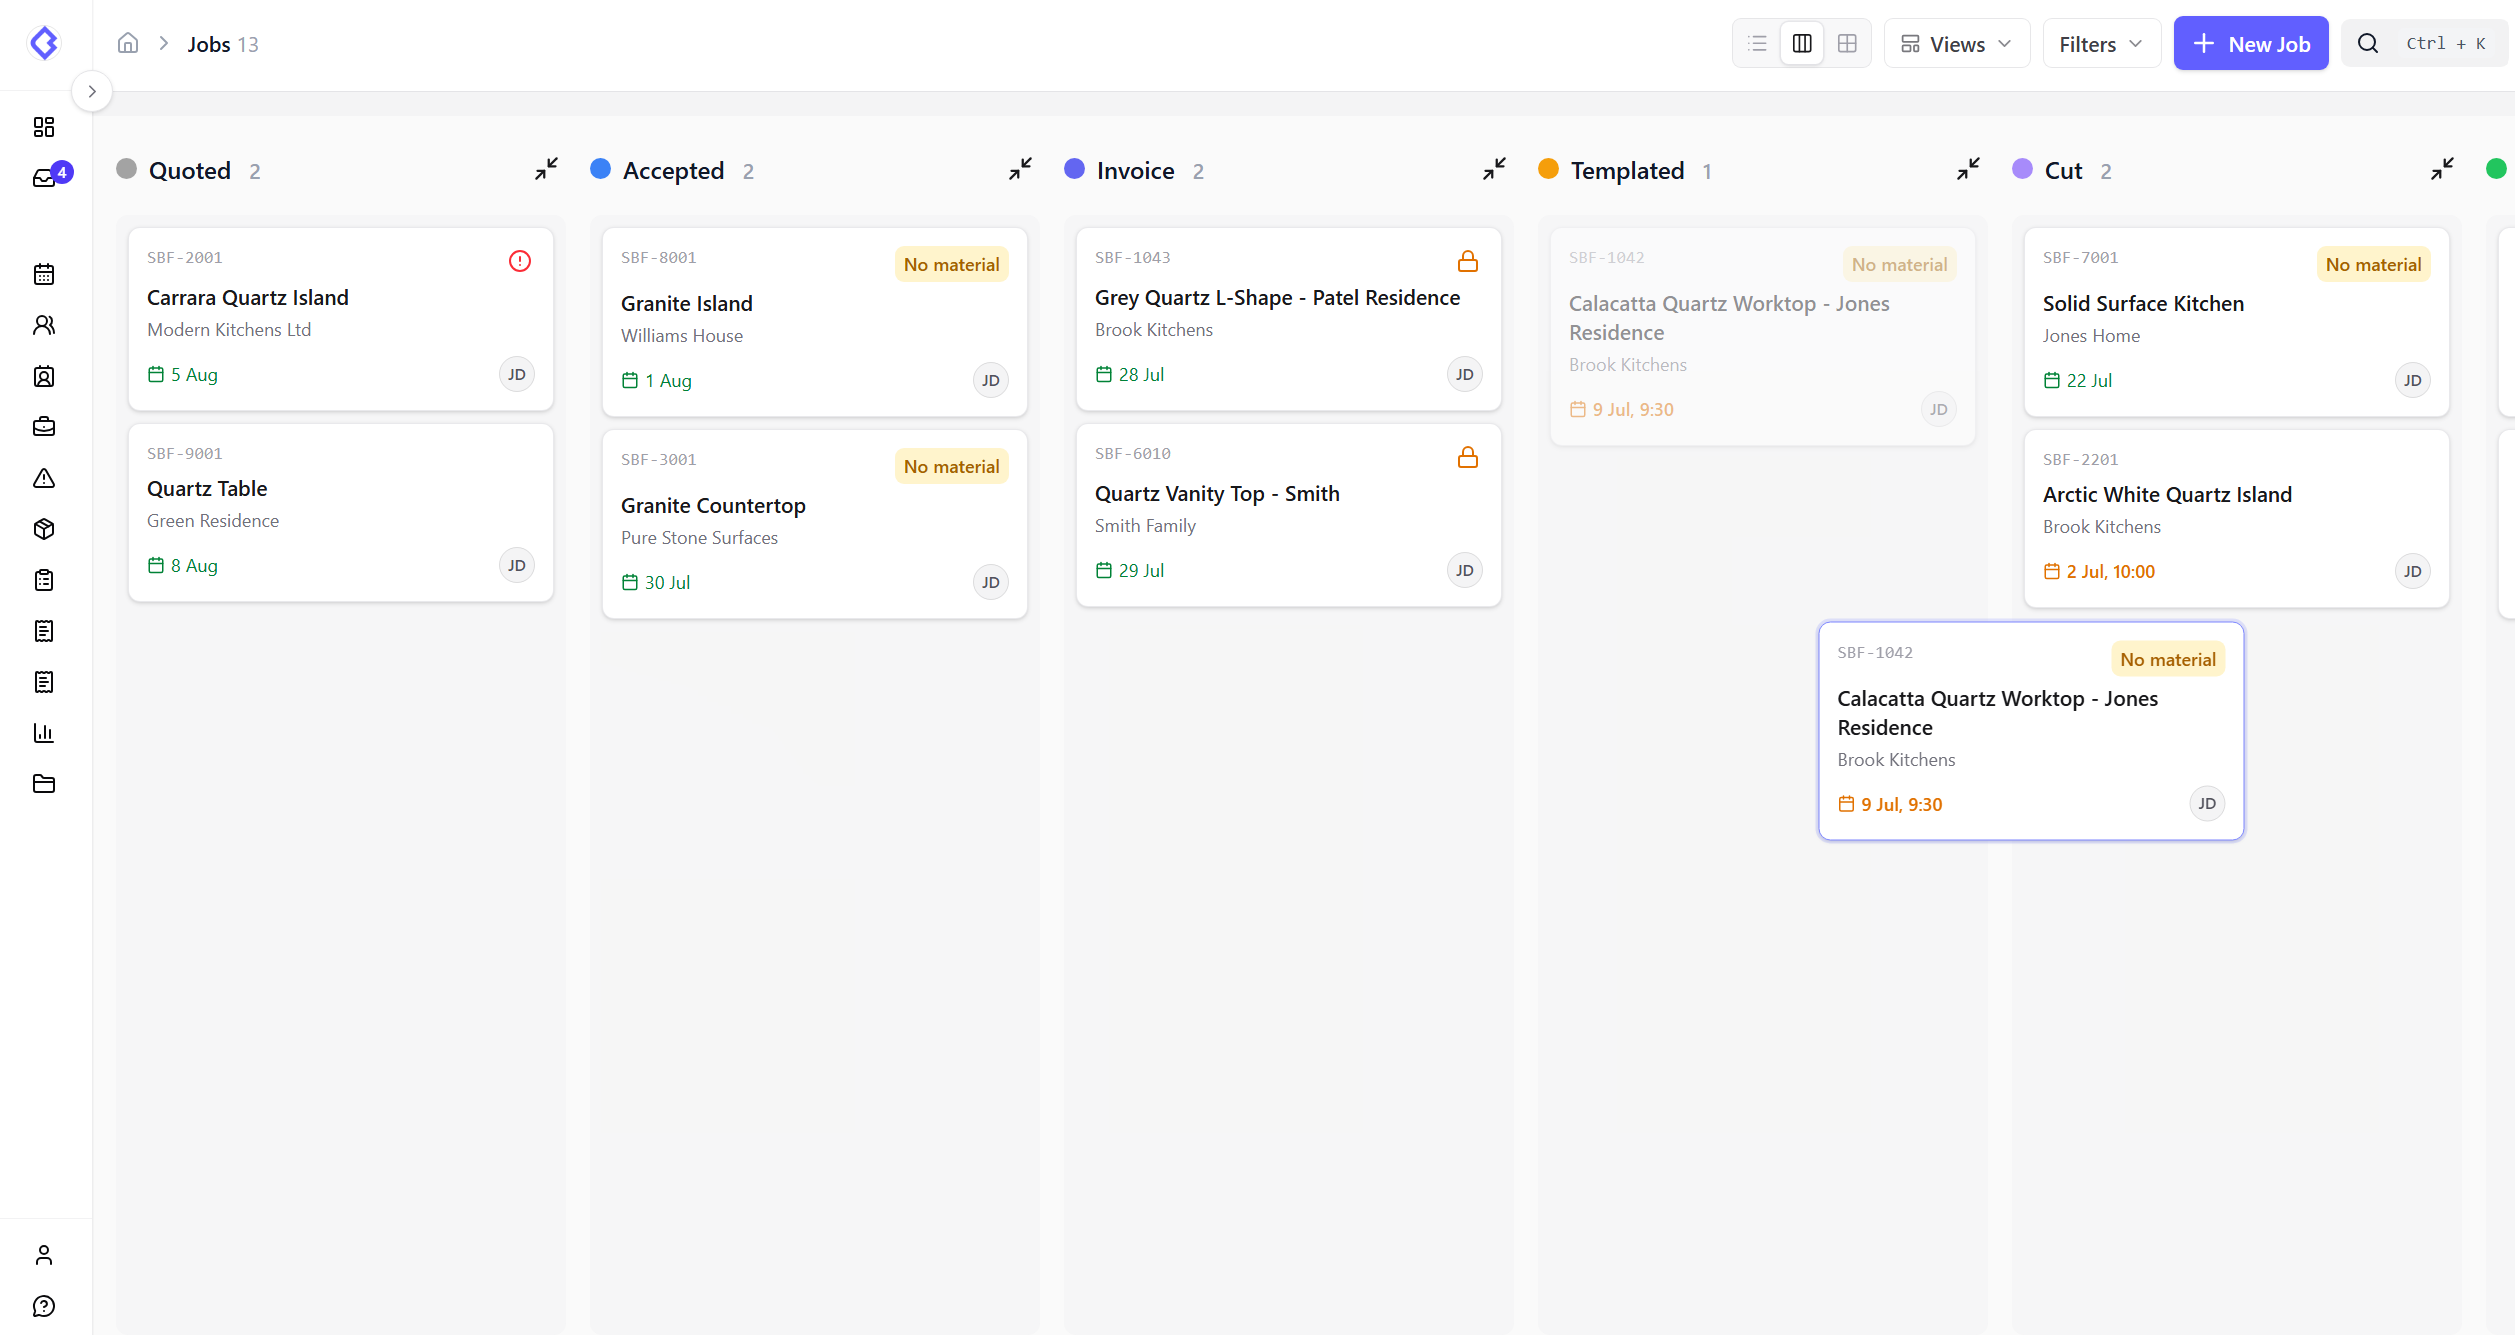Screen dimensions: 2515x1335
Task: Expand the sidebar with chevron button
Action: [x=92, y=91]
